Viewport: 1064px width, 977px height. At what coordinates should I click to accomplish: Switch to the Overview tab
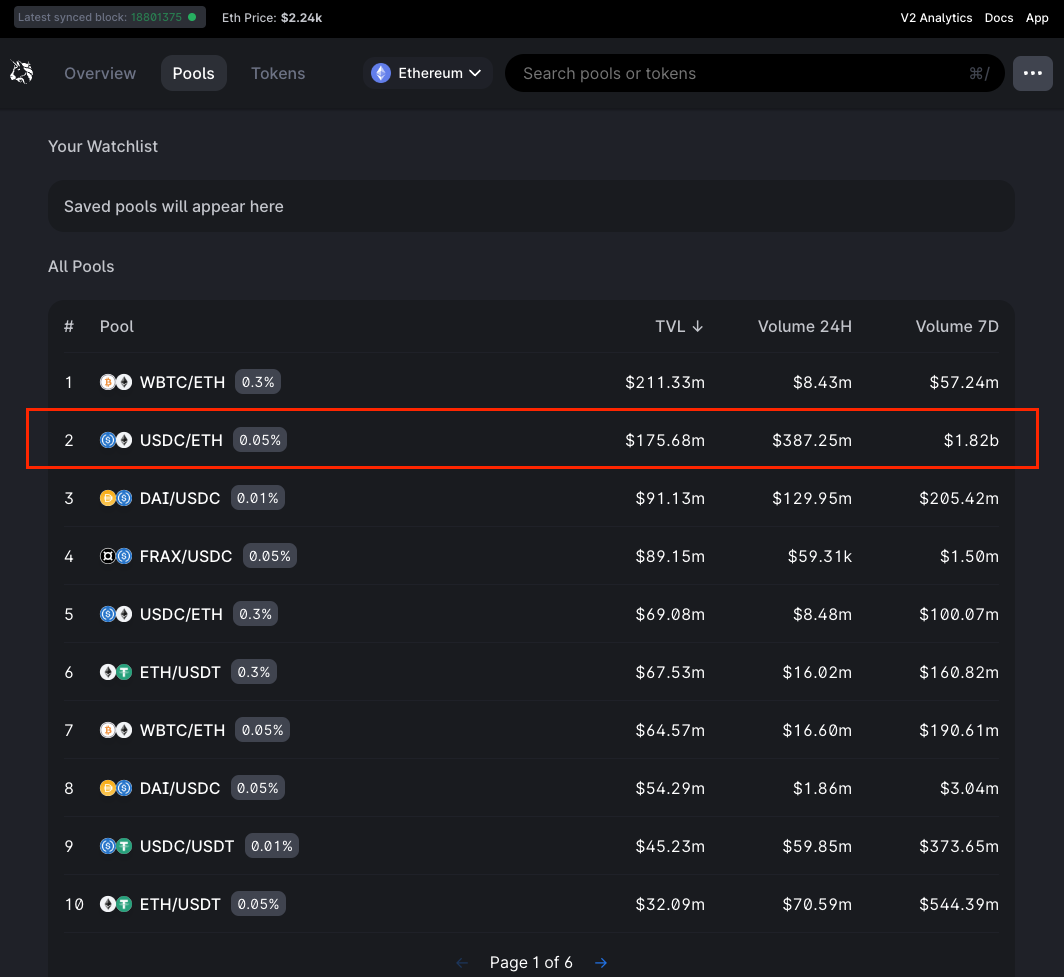pos(100,73)
